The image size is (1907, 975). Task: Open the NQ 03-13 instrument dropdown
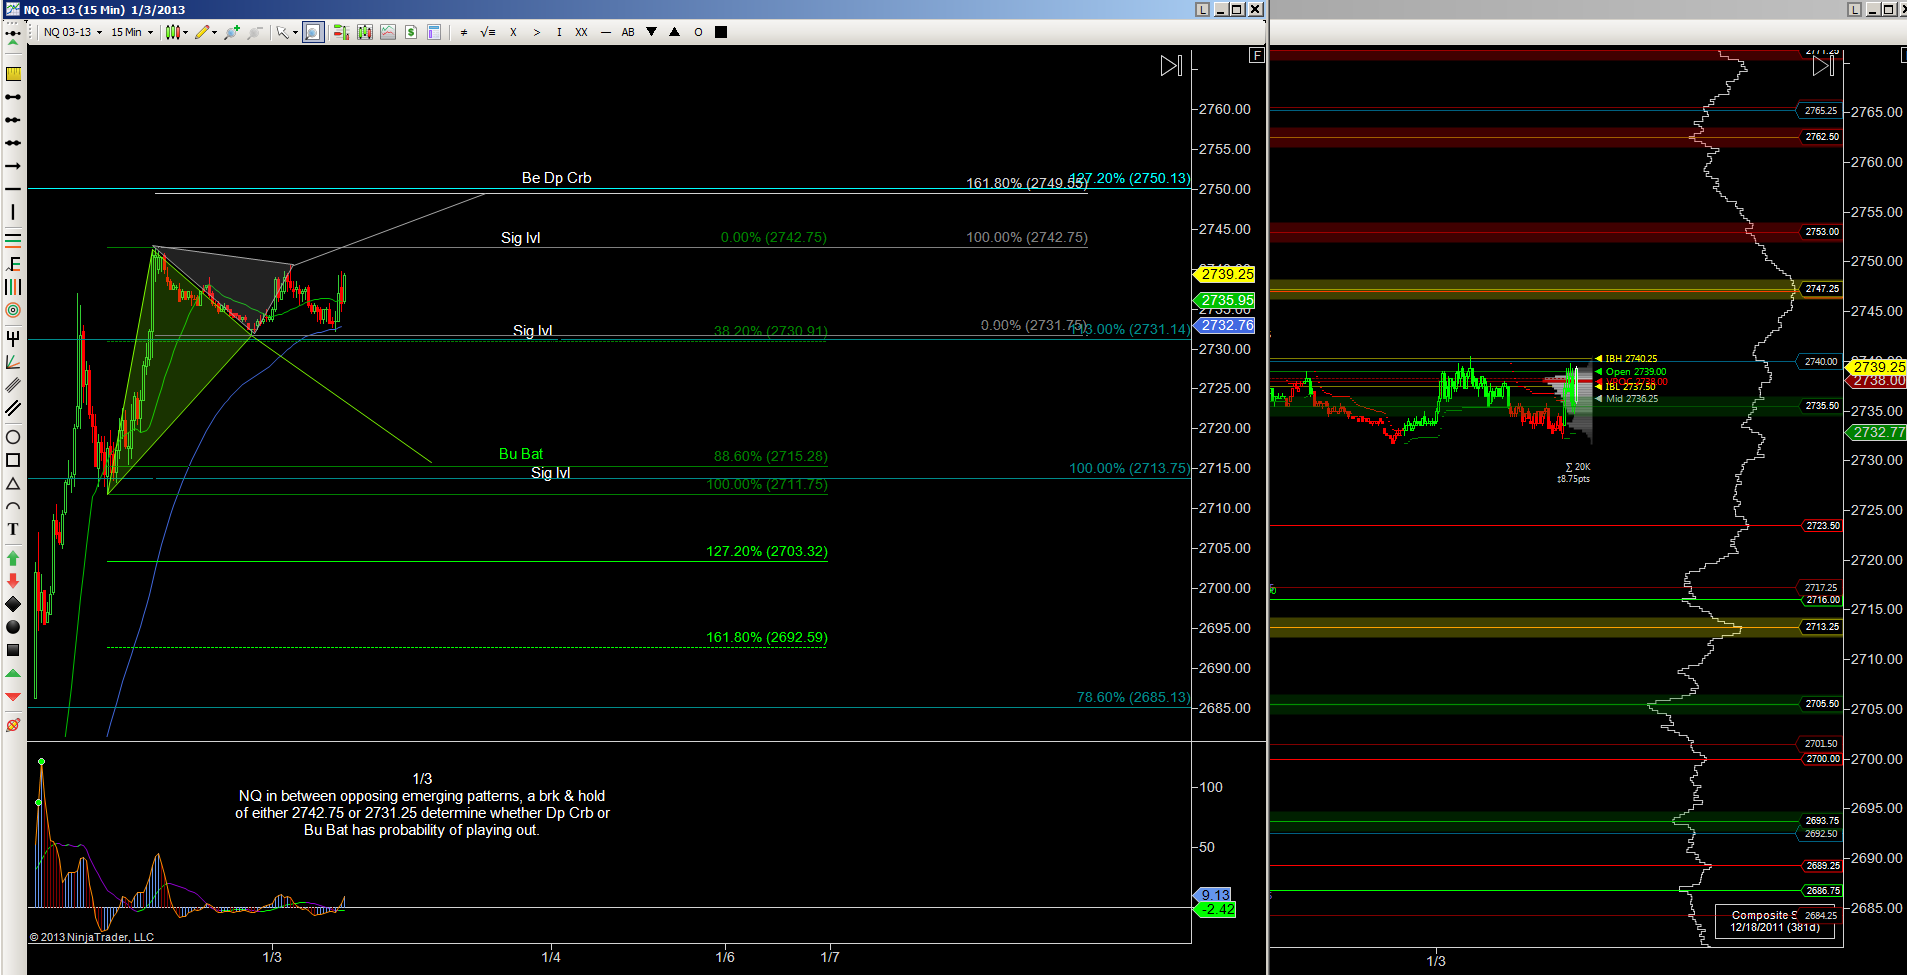(72, 32)
